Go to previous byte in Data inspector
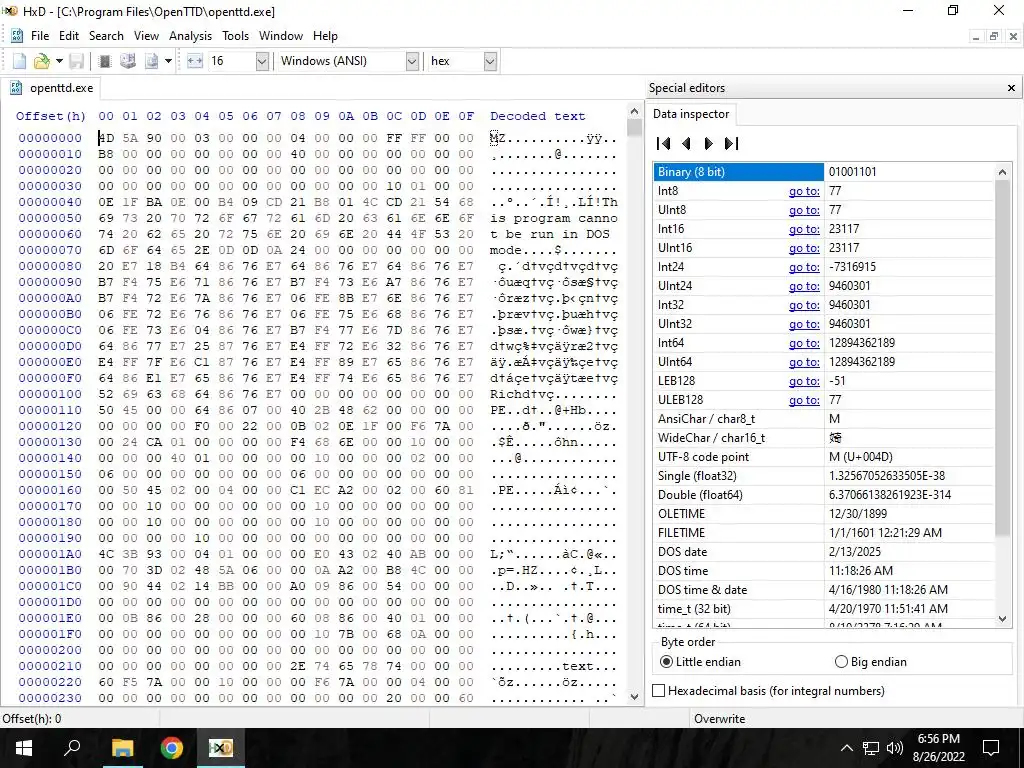Image resolution: width=1024 pixels, height=768 pixels. pos(686,143)
